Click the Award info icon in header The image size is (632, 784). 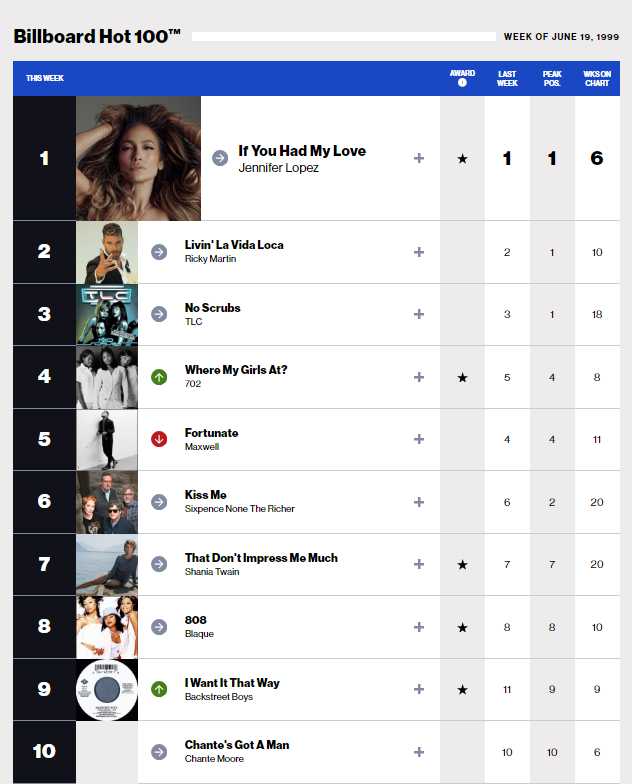[x=462, y=82]
